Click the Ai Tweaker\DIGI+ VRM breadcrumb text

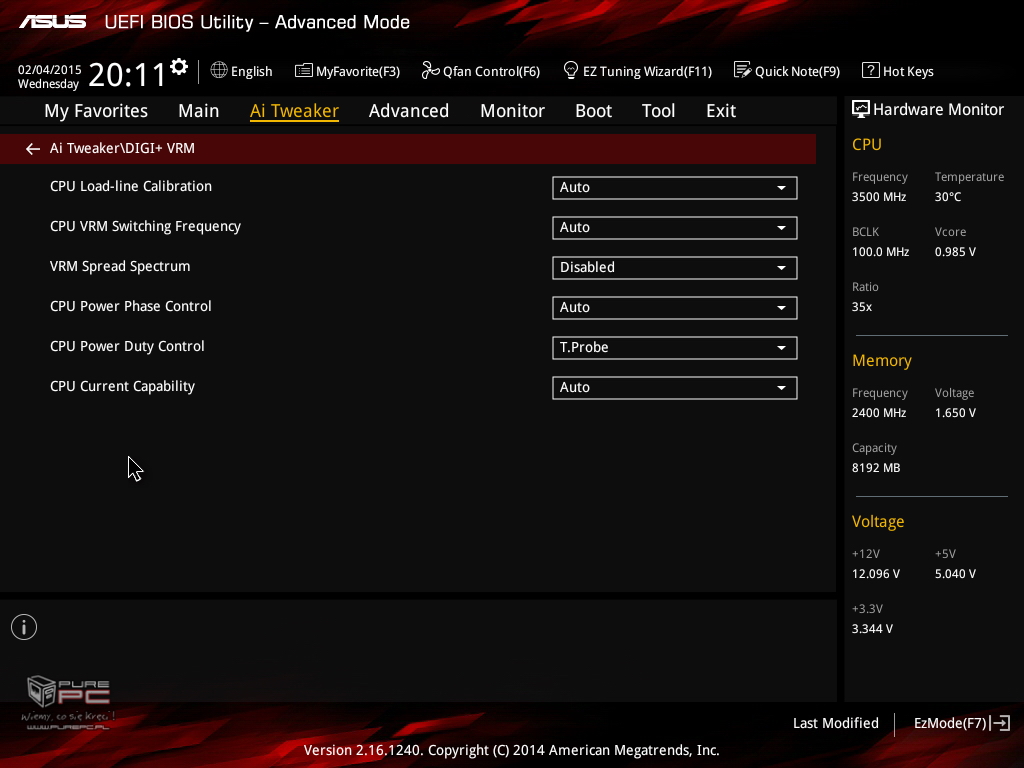coord(122,148)
